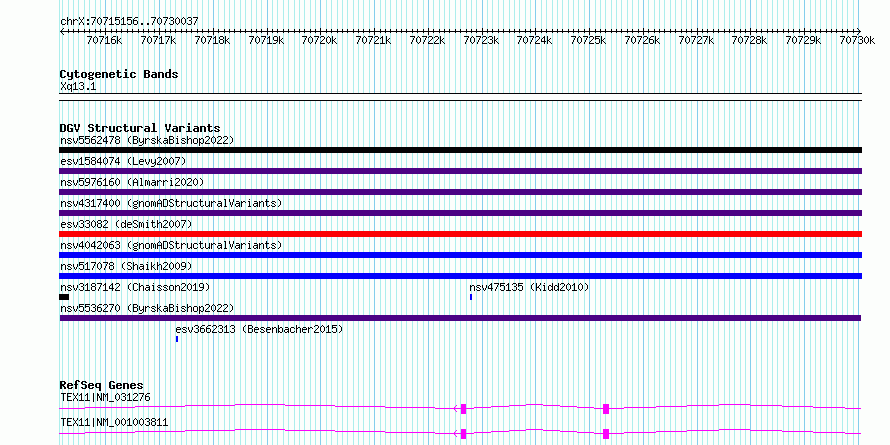Open the nsv5976160 (Almarri2020) label
Viewport: 890px width, 445px height.
click(x=132, y=182)
